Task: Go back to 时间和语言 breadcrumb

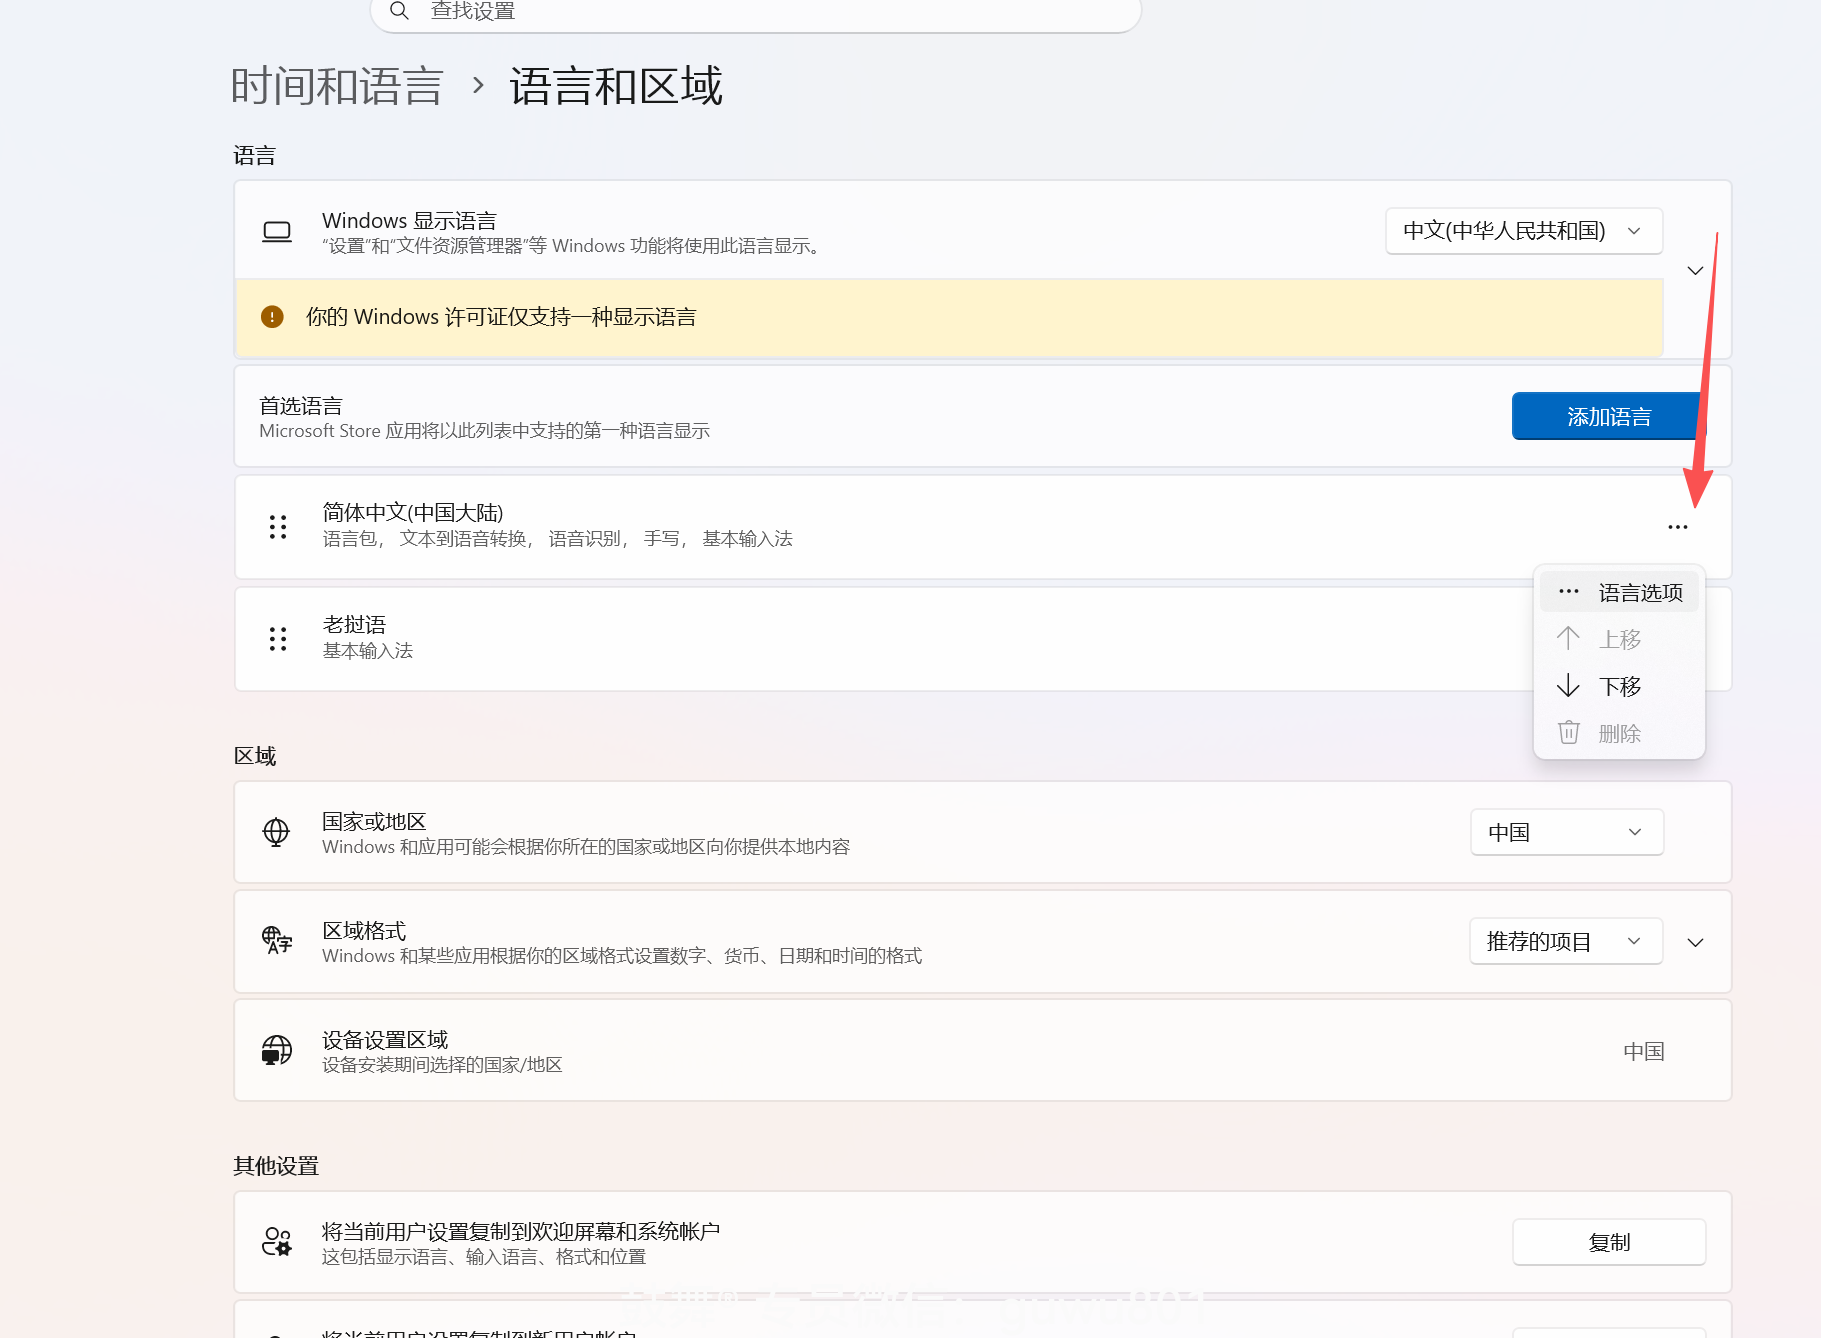Action: click(337, 86)
